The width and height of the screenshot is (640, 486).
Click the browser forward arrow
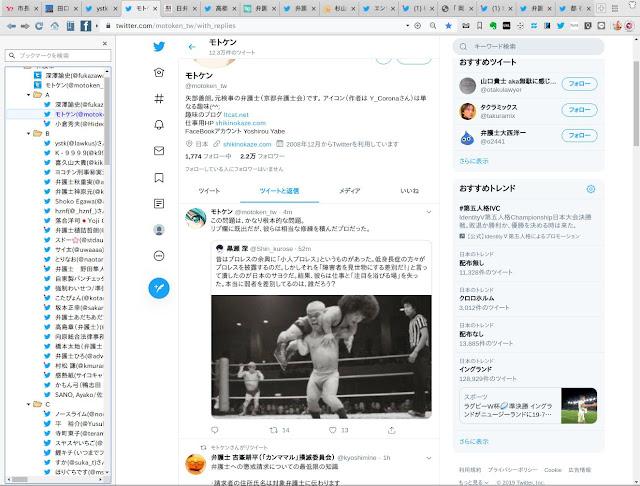click(25, 26)
